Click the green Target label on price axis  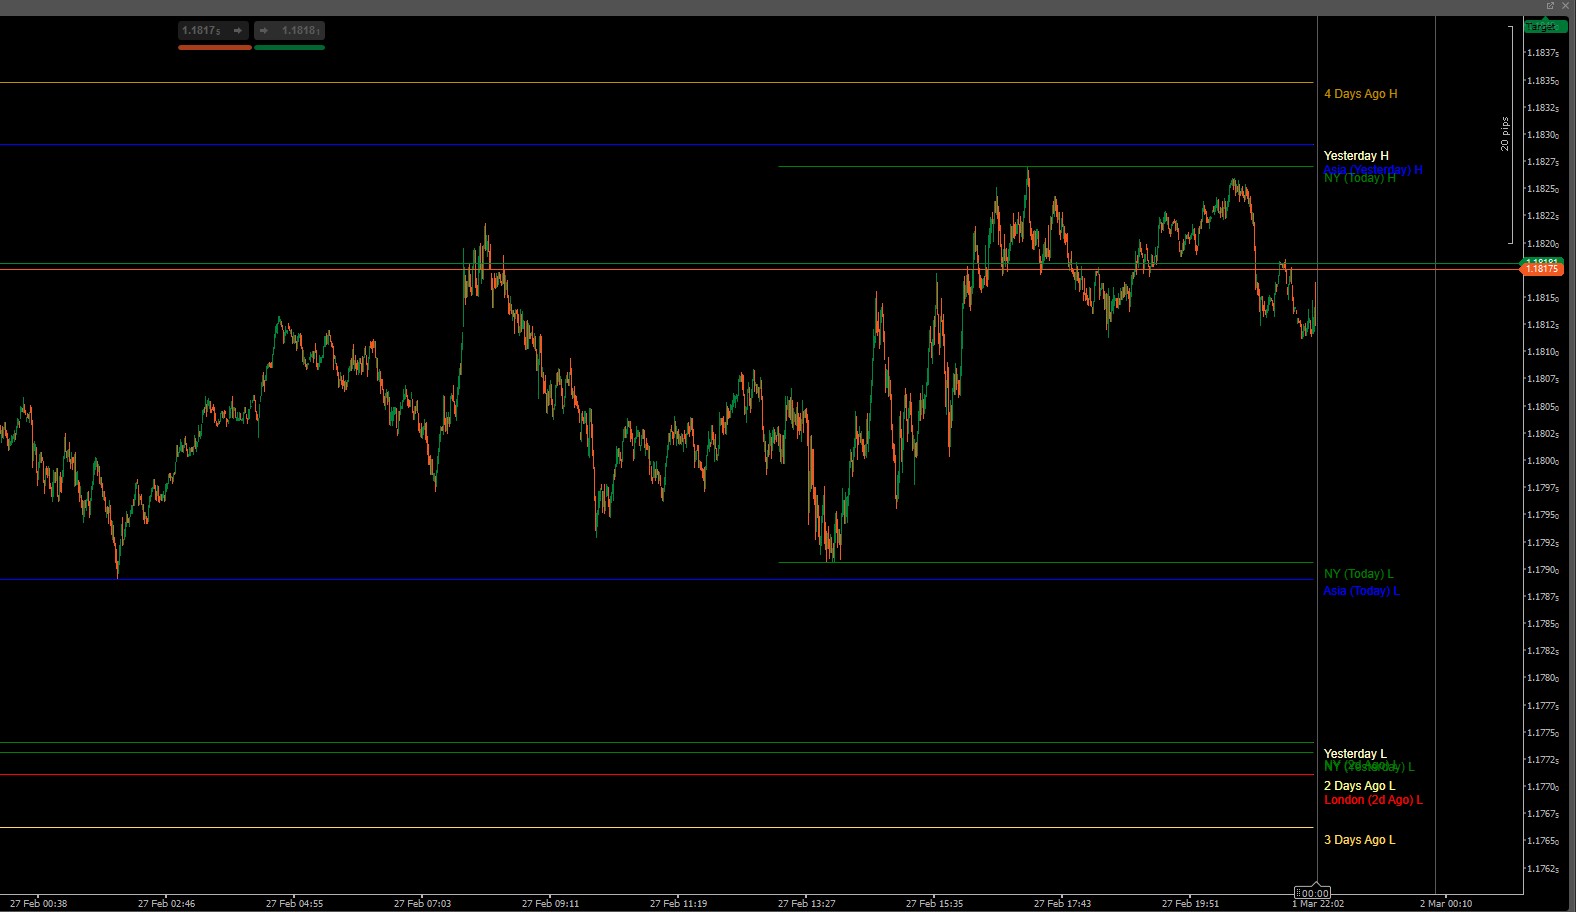[1543, 27]
